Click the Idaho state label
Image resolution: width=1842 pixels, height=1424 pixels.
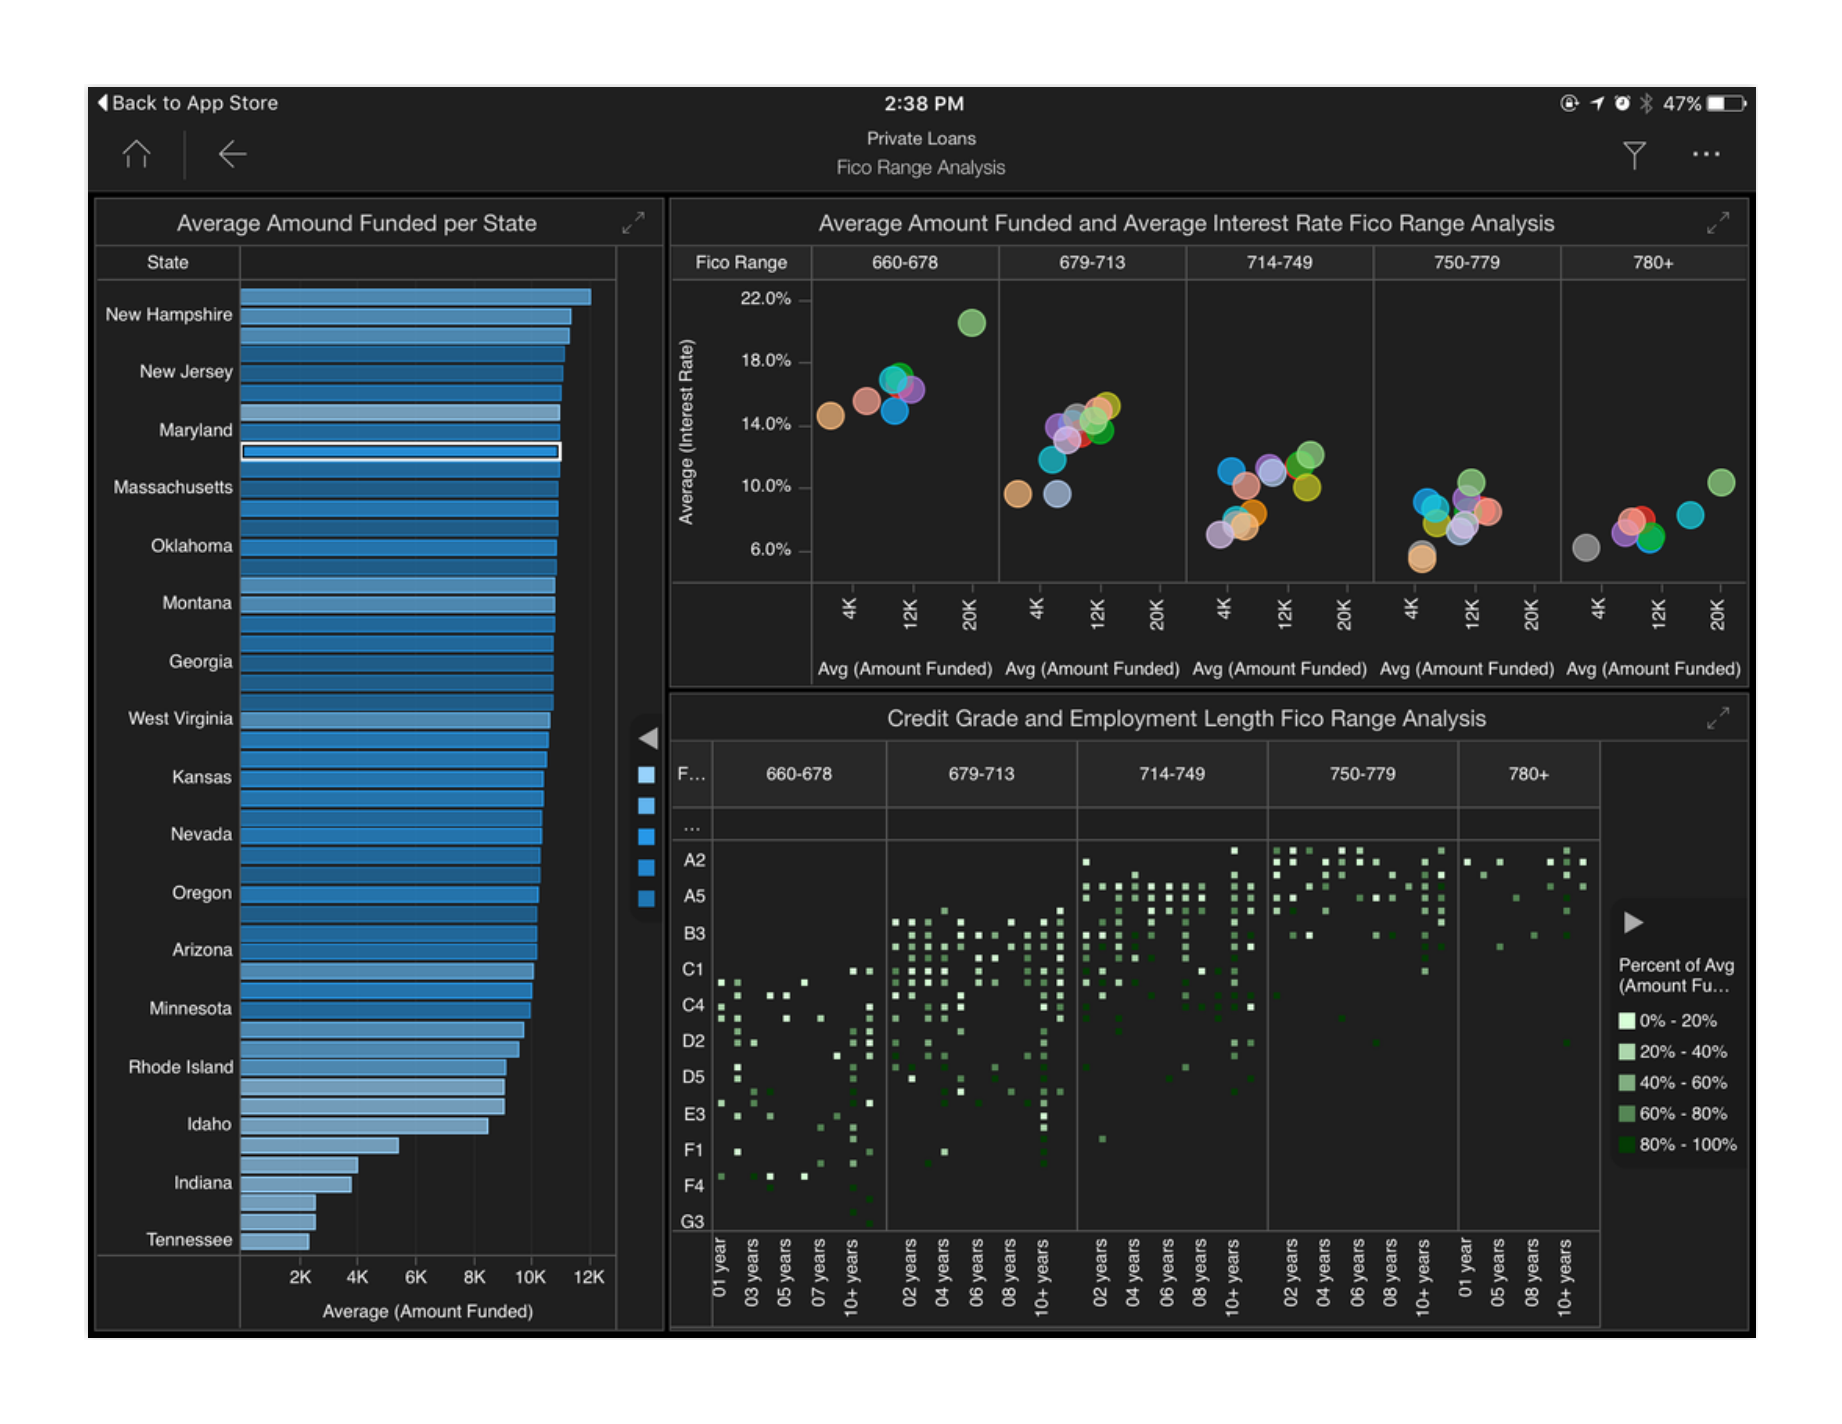pos(209,1124)
